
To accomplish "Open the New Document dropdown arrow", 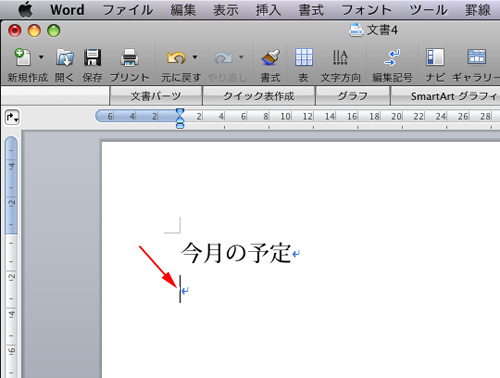I will [x=41, y=57].
